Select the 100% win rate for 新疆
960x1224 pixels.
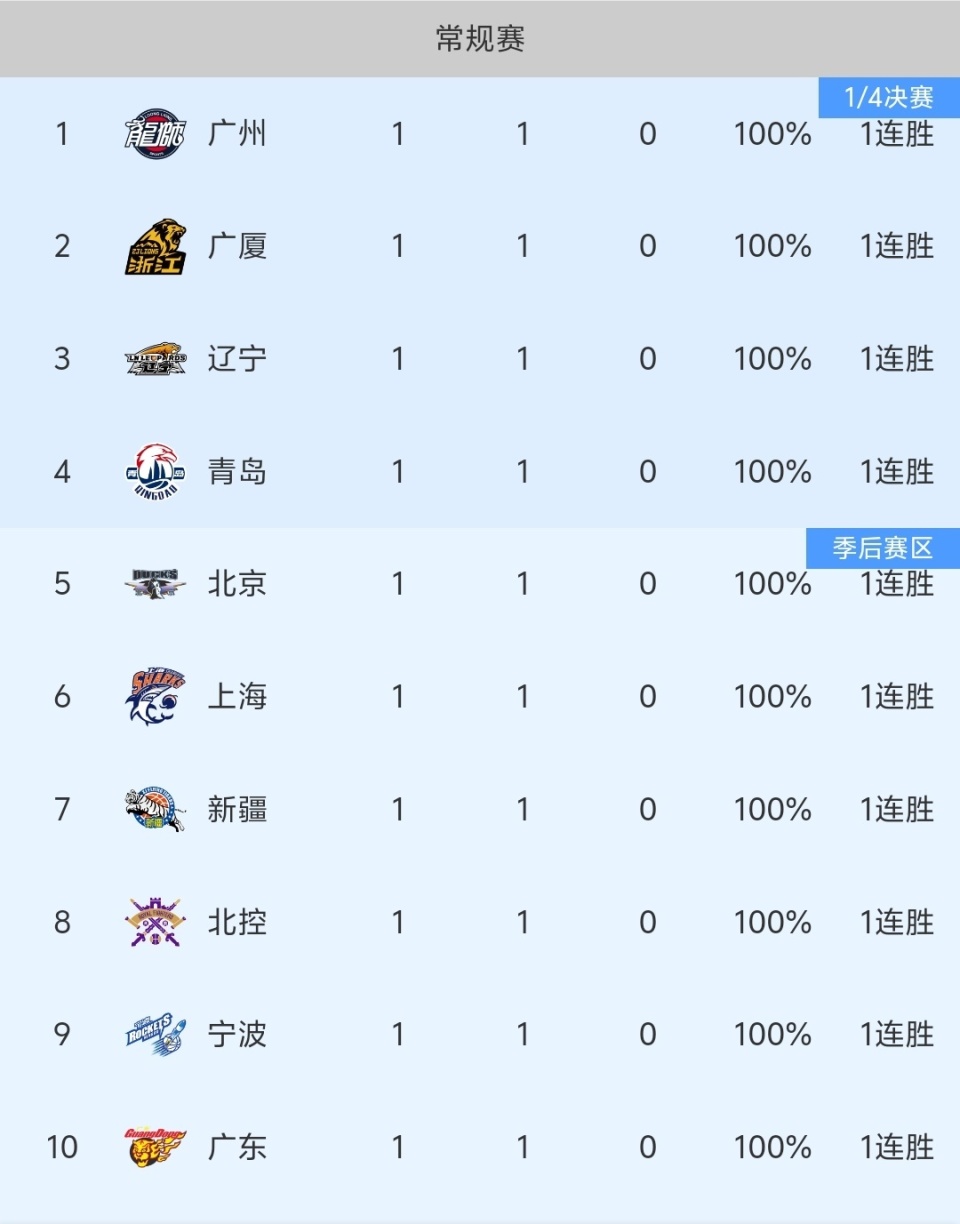pyautogui.click(x=772, y=809)
